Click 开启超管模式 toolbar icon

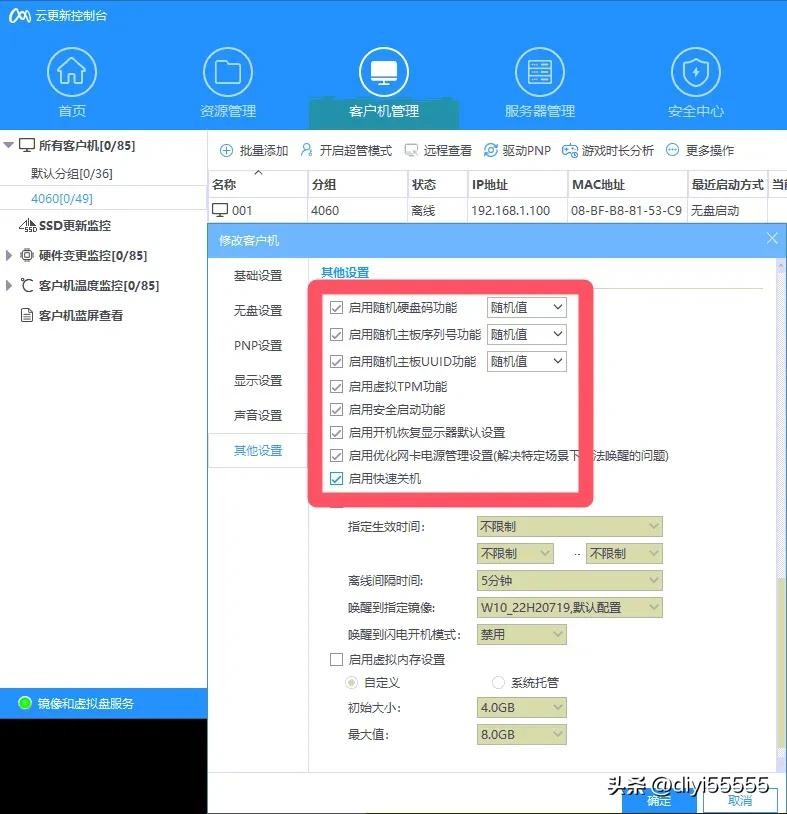coord(307,151)
